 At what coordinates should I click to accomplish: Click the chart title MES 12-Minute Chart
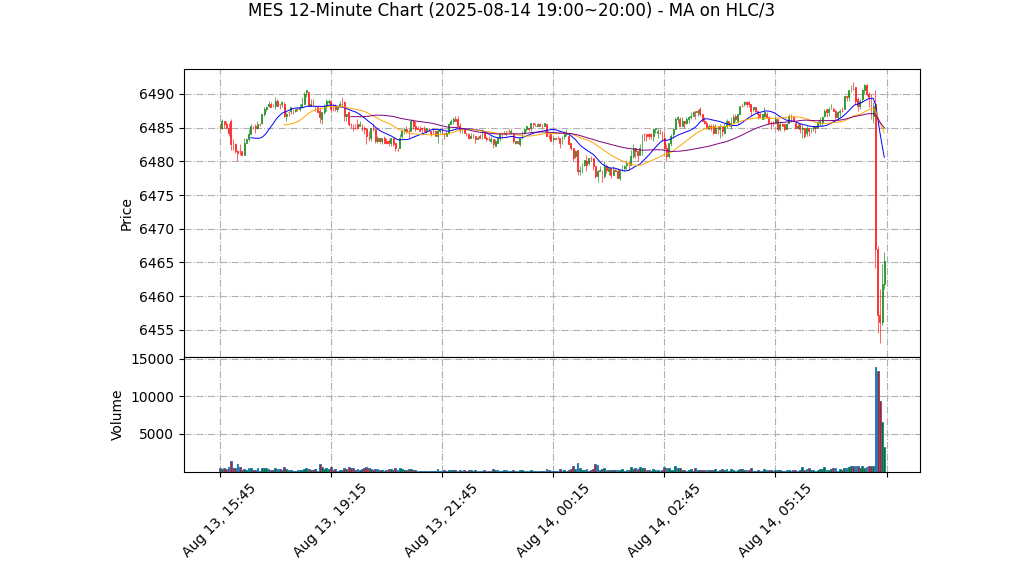(511, 10)
